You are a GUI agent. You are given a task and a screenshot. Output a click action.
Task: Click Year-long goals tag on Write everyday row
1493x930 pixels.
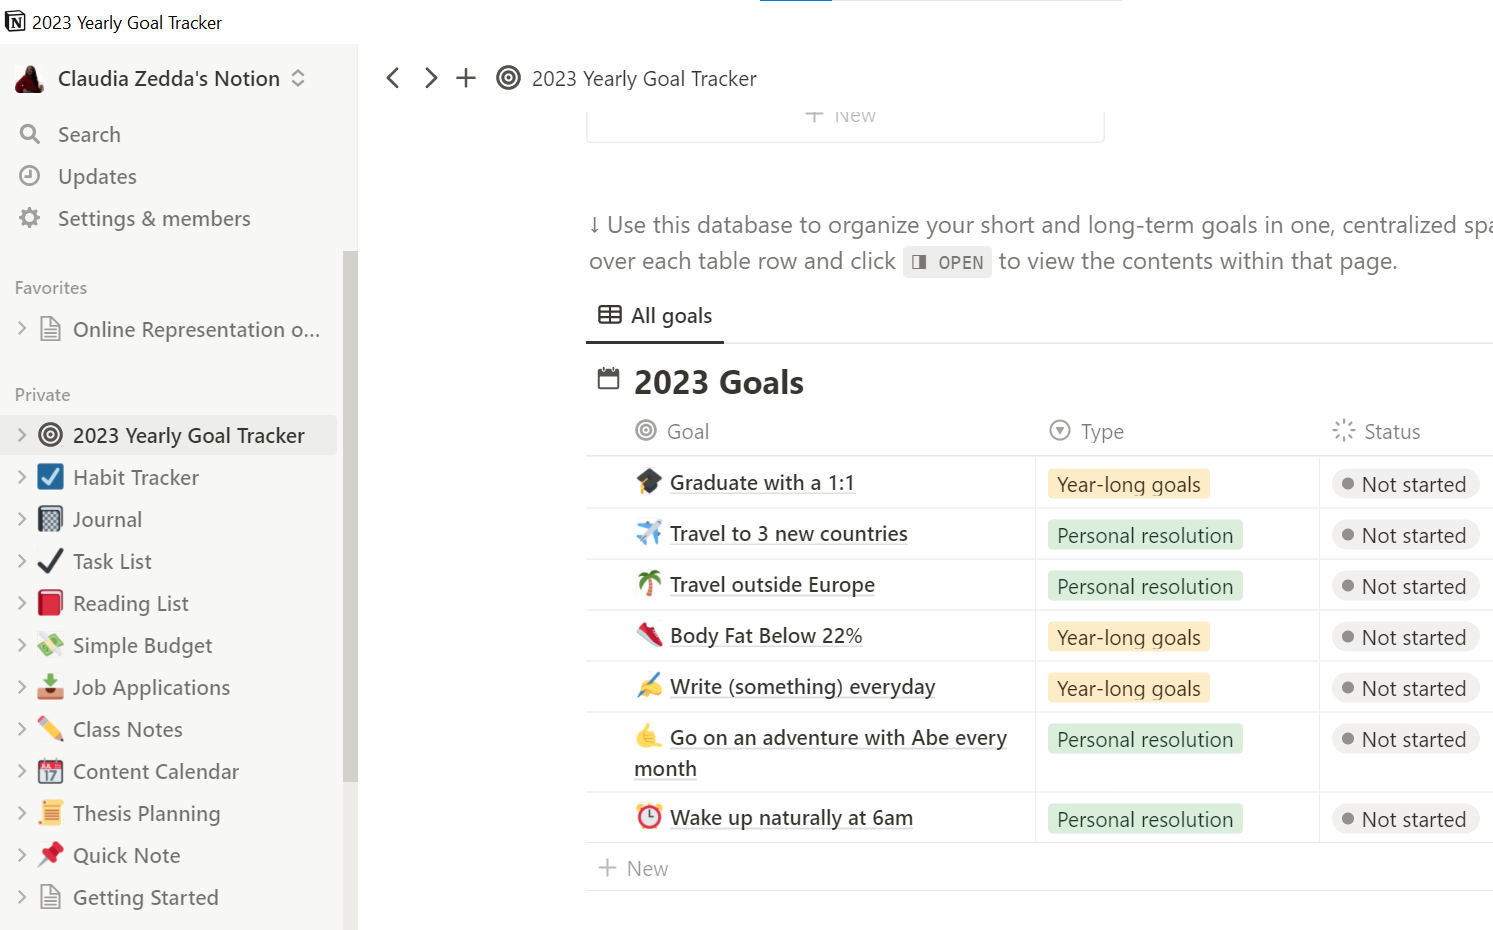pos(1129,688)
